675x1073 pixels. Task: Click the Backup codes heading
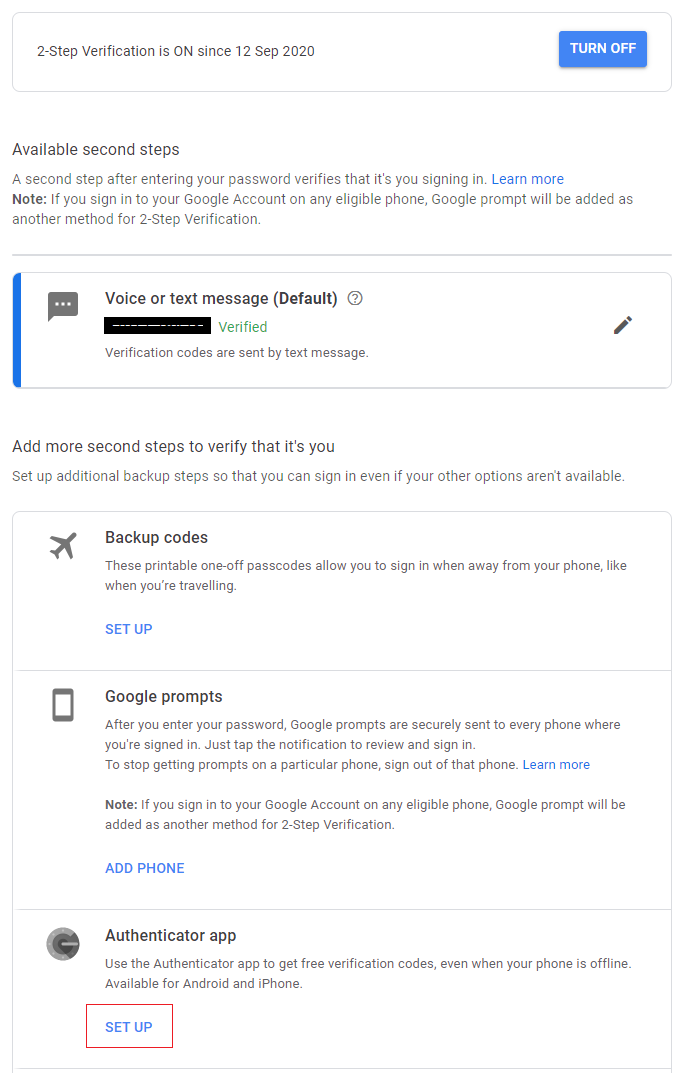(156, 537)
